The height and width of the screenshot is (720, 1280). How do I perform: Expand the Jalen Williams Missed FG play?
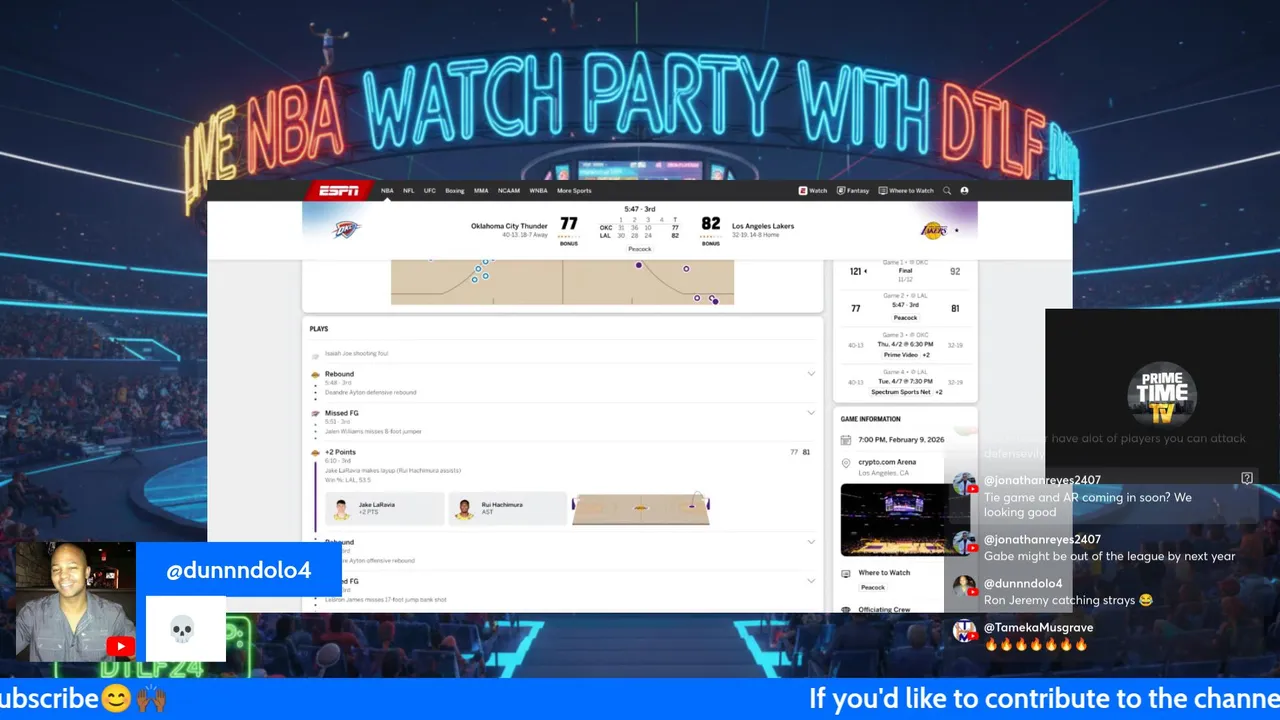(811, 413)
